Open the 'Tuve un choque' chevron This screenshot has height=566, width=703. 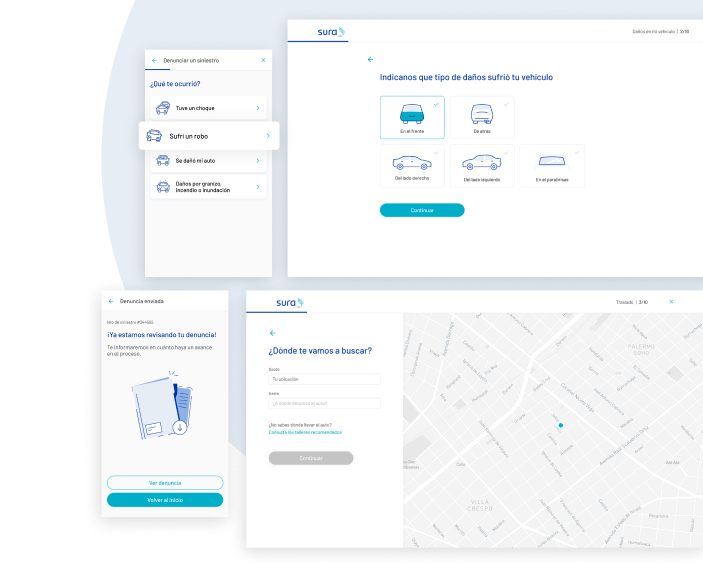(257, 108)
